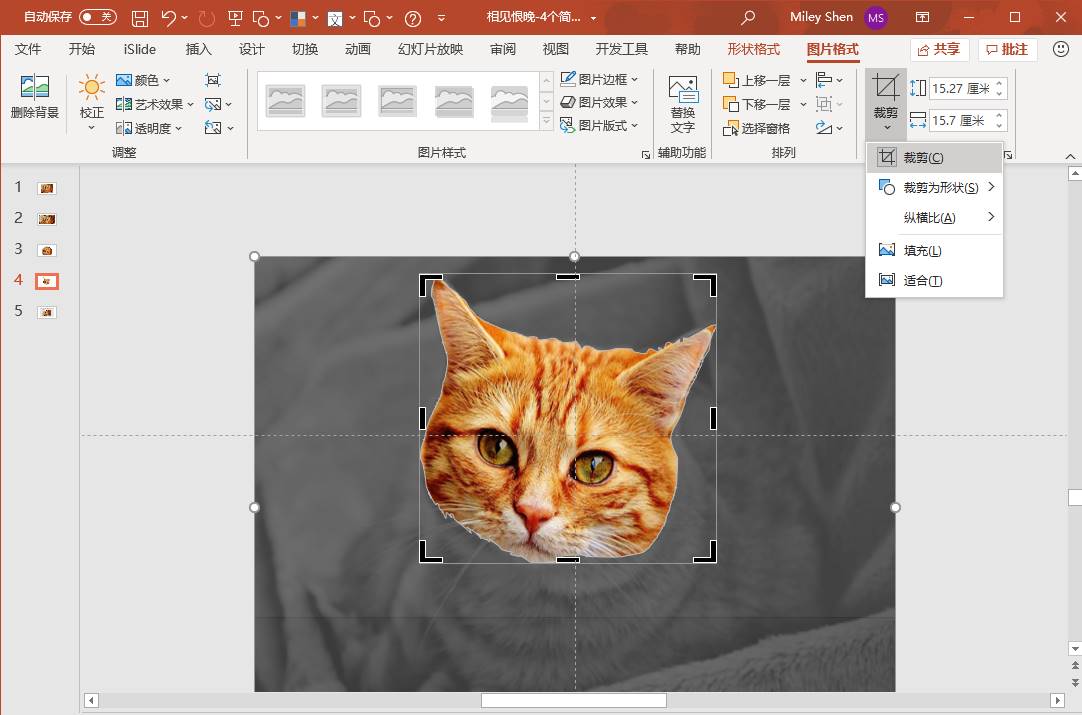This screenshot has height=715, width=1082.
Task: Click the smiley feedback icon
Action: click(1061, 49)
